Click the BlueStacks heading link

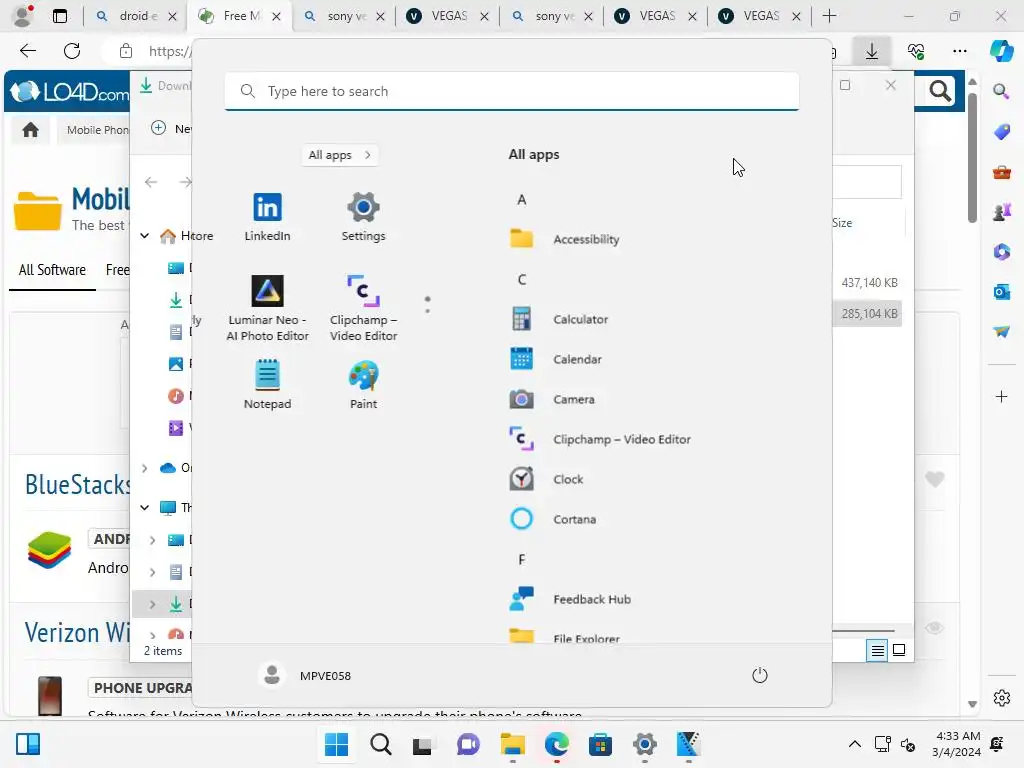tap(77, 485)
